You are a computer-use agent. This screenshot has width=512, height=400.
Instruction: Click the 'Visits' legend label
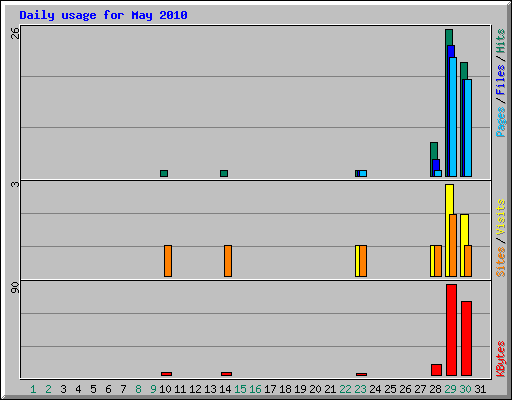click(x=500, y=218)
